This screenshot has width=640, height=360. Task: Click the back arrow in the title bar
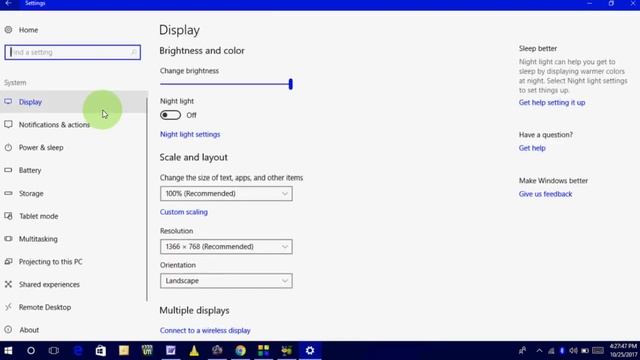[9, 3]
